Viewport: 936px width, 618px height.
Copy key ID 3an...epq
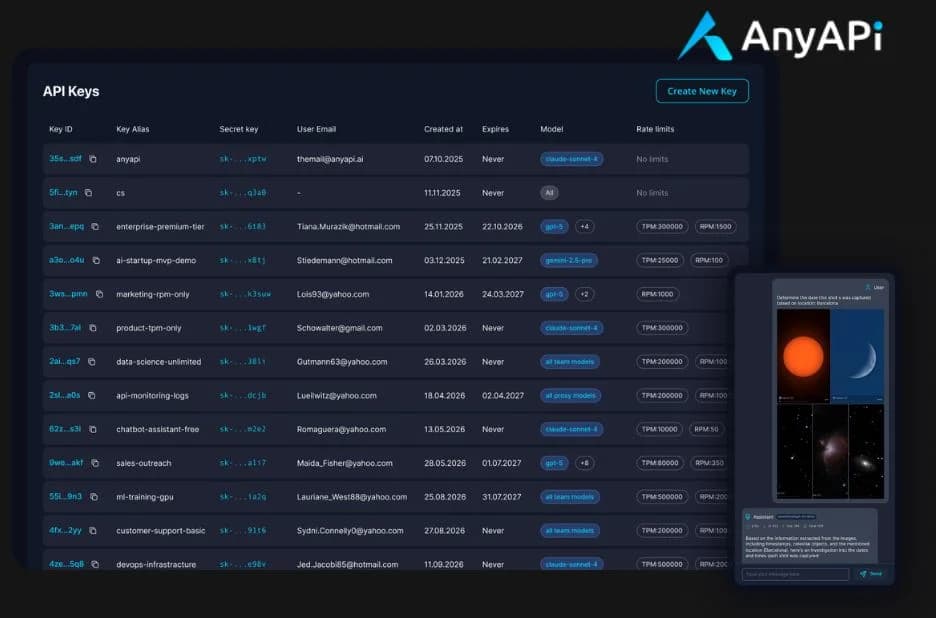[x=95, y=226]
